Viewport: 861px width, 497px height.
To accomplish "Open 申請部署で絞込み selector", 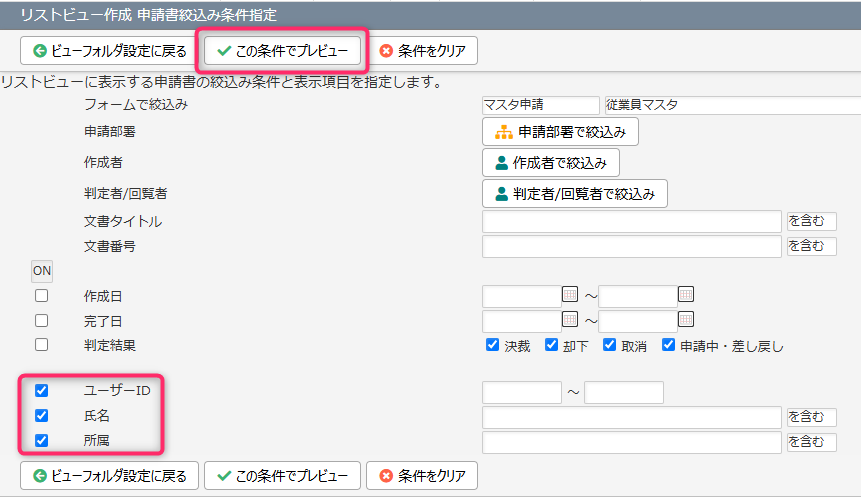I will pos(560,132).
